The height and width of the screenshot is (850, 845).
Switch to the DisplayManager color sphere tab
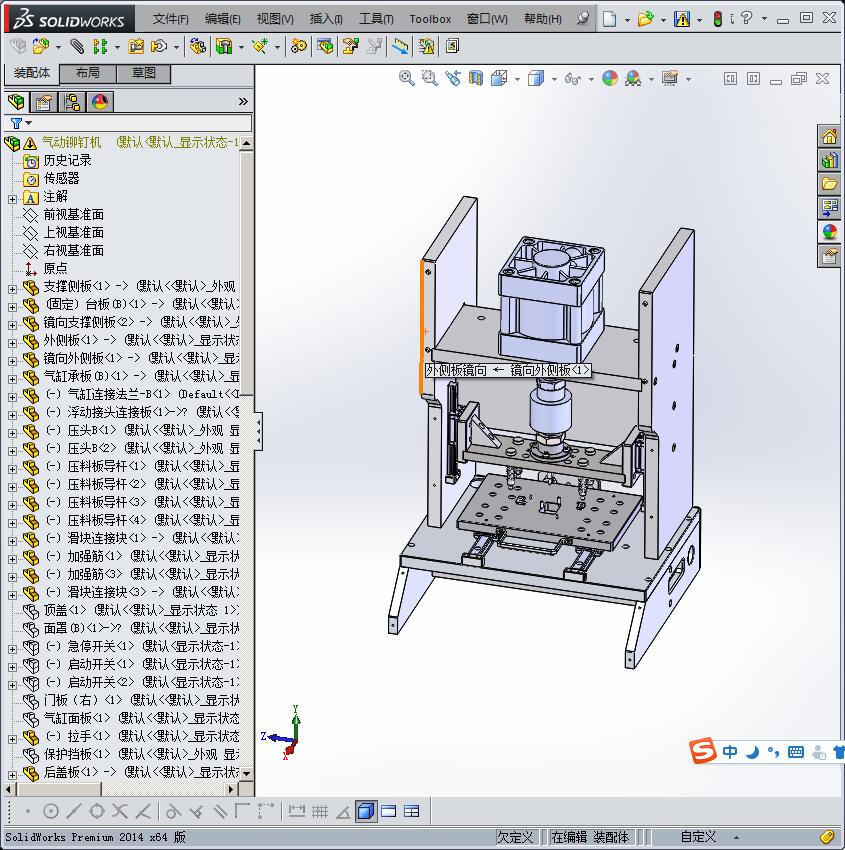click(100, 101)
